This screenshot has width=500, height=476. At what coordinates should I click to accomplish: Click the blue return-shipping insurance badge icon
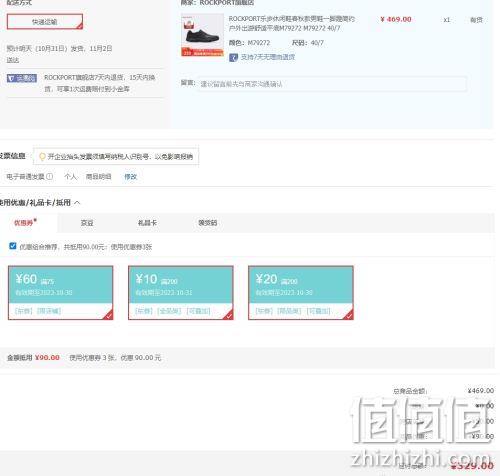(22, 78)
